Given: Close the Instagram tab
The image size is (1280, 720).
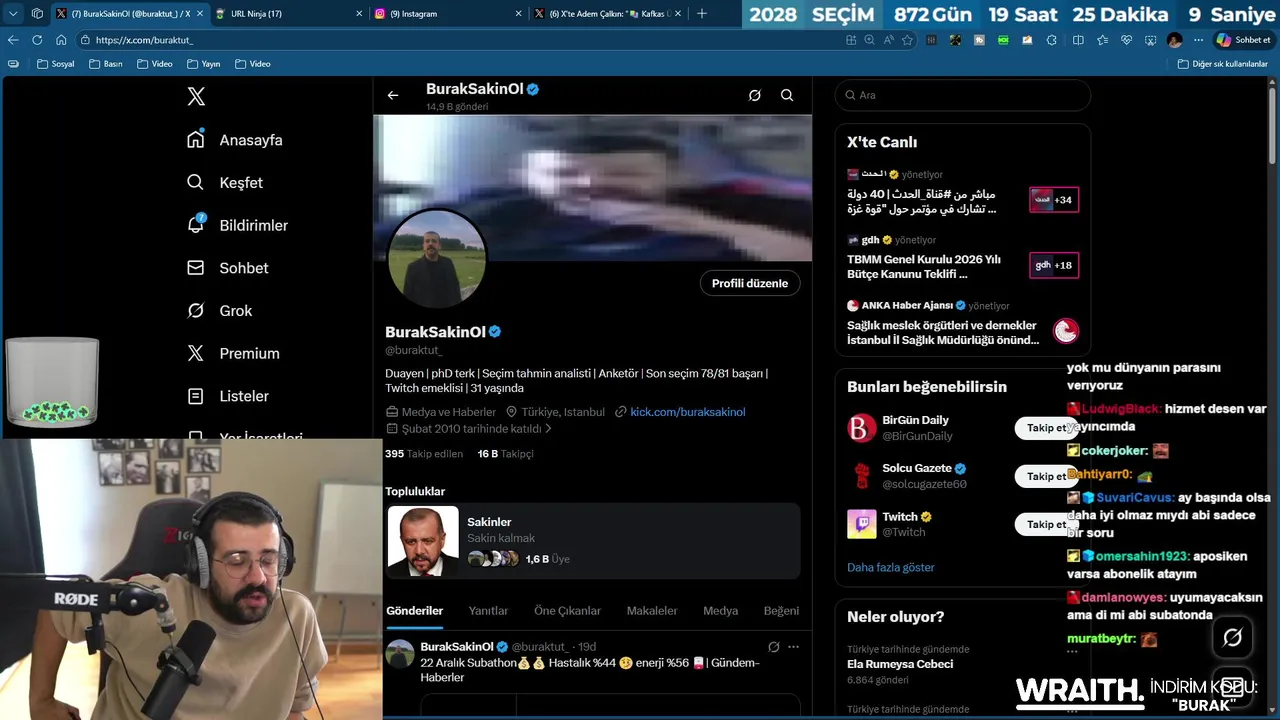Looking at the screenshot, I should (518, 13).
